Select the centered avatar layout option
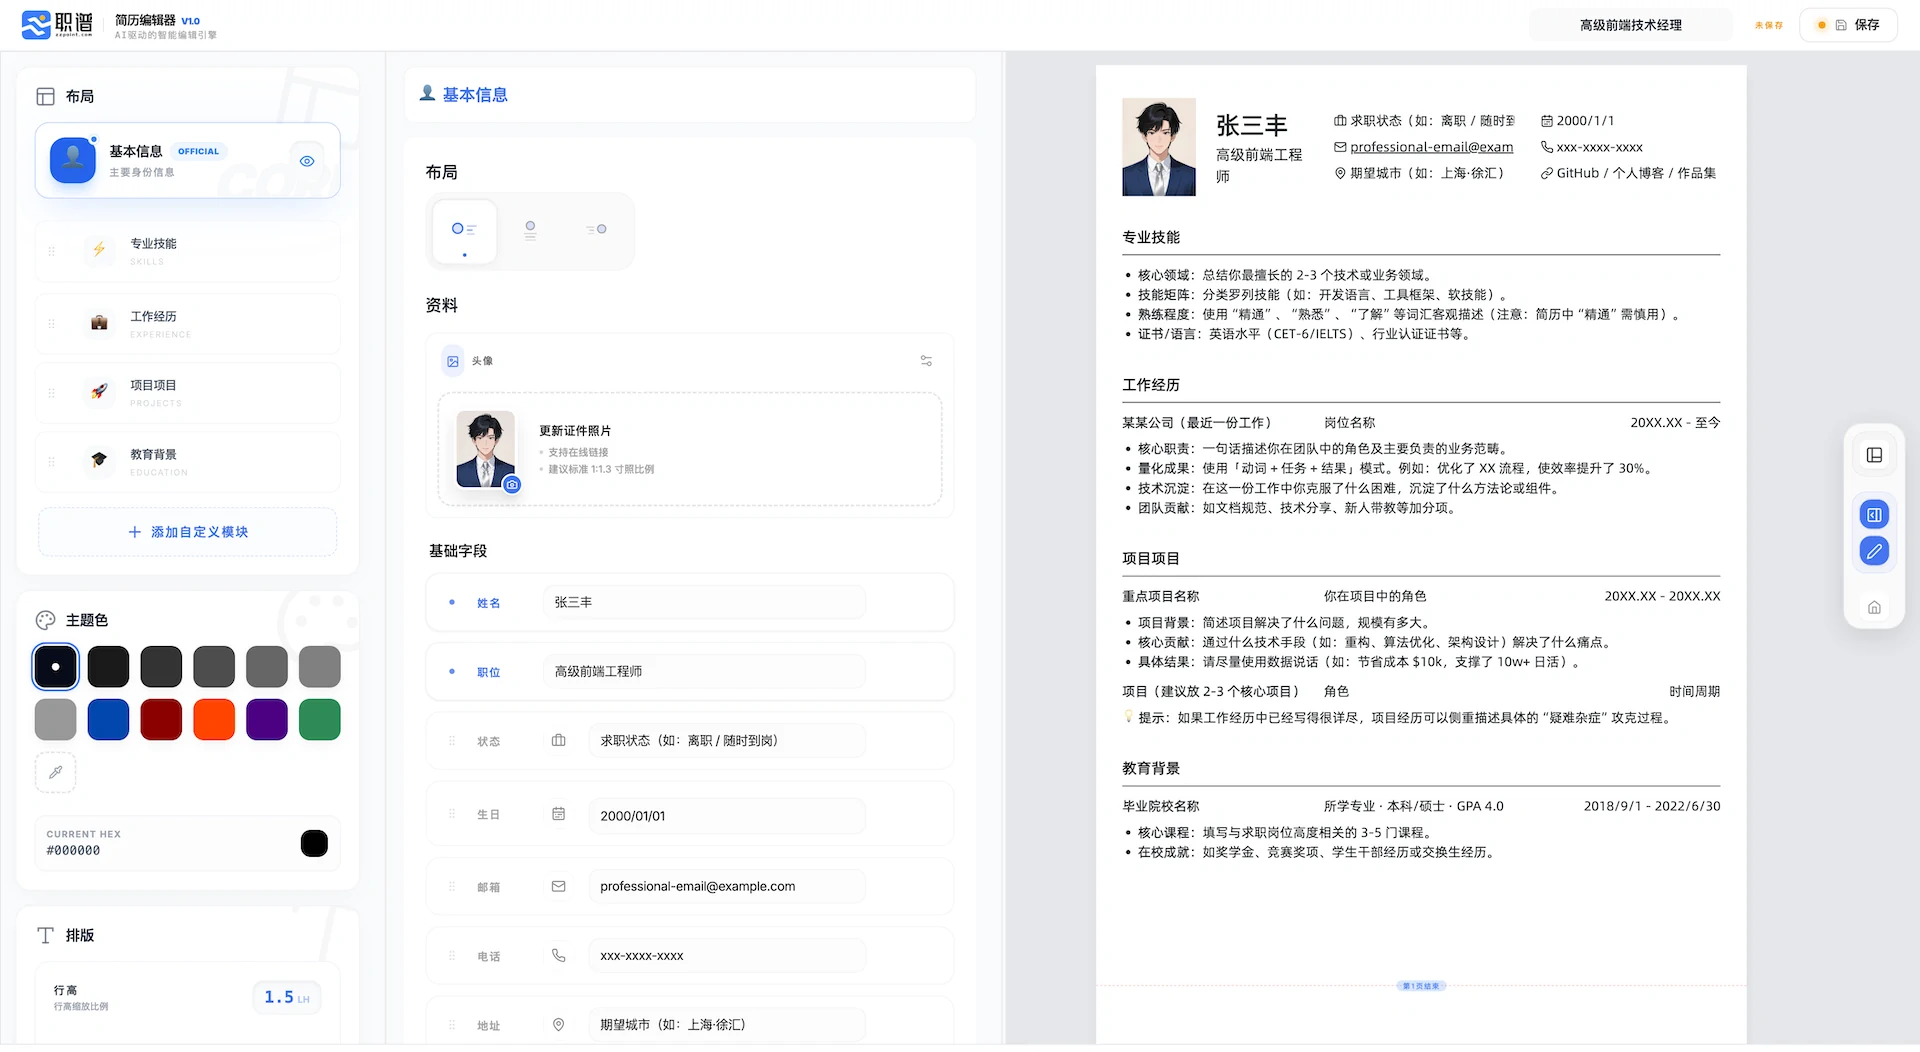 530,230
